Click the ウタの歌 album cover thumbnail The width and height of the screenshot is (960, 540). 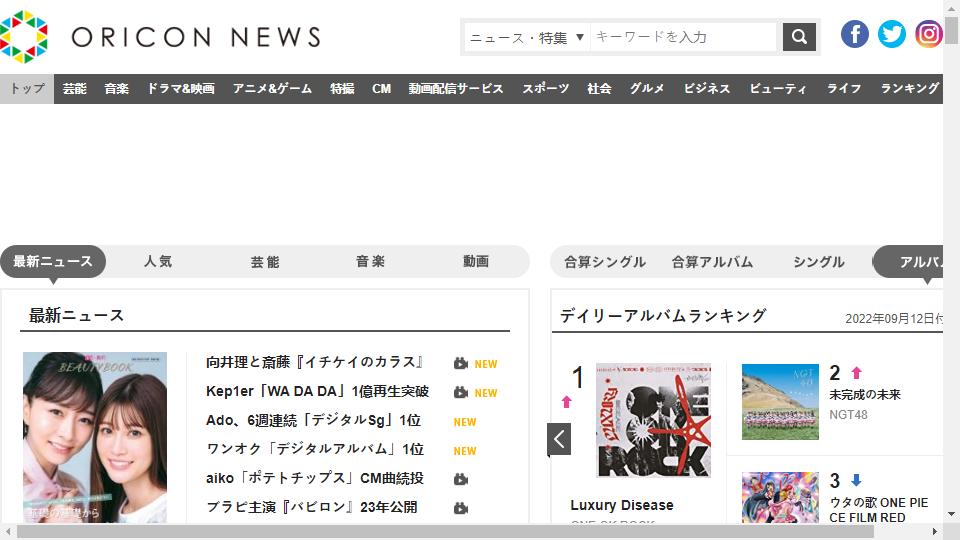point(780,497)
